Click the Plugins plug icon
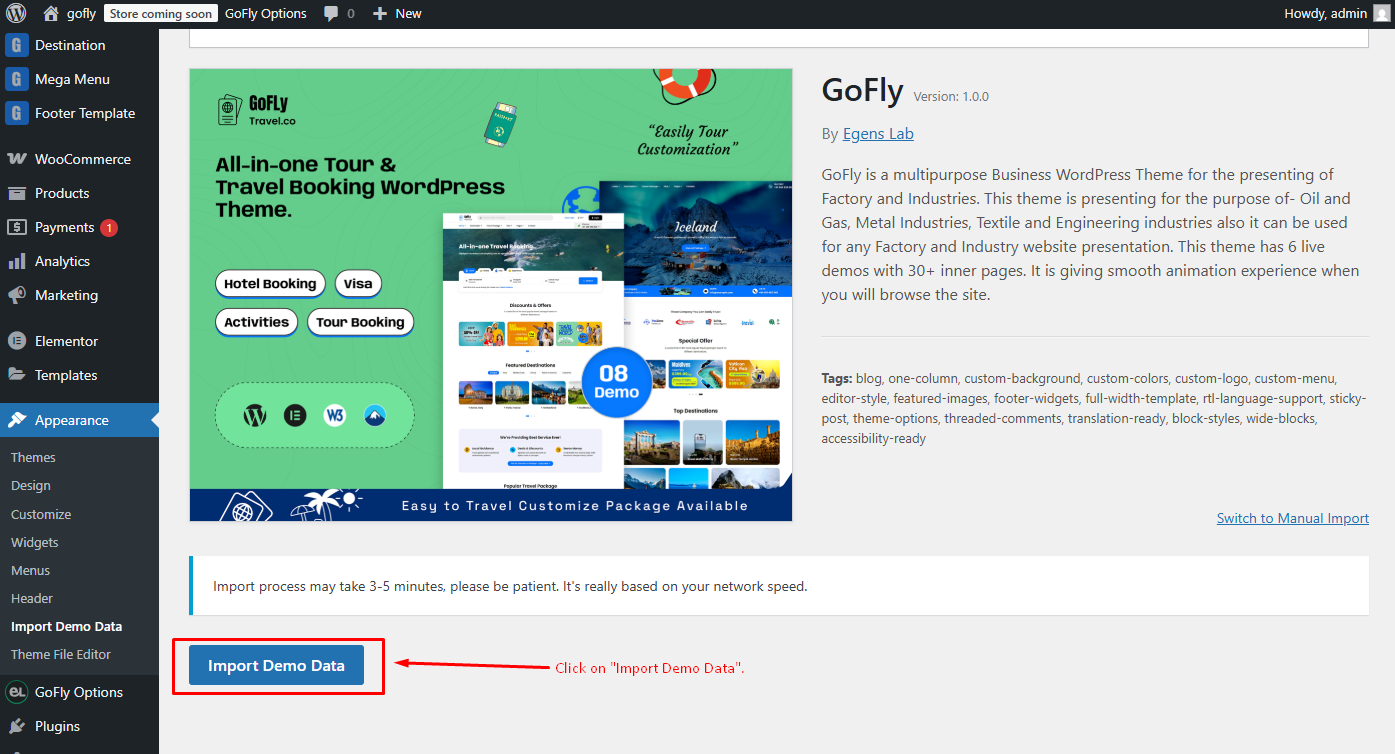The image size is (1395, 754). tap(17, 726)
